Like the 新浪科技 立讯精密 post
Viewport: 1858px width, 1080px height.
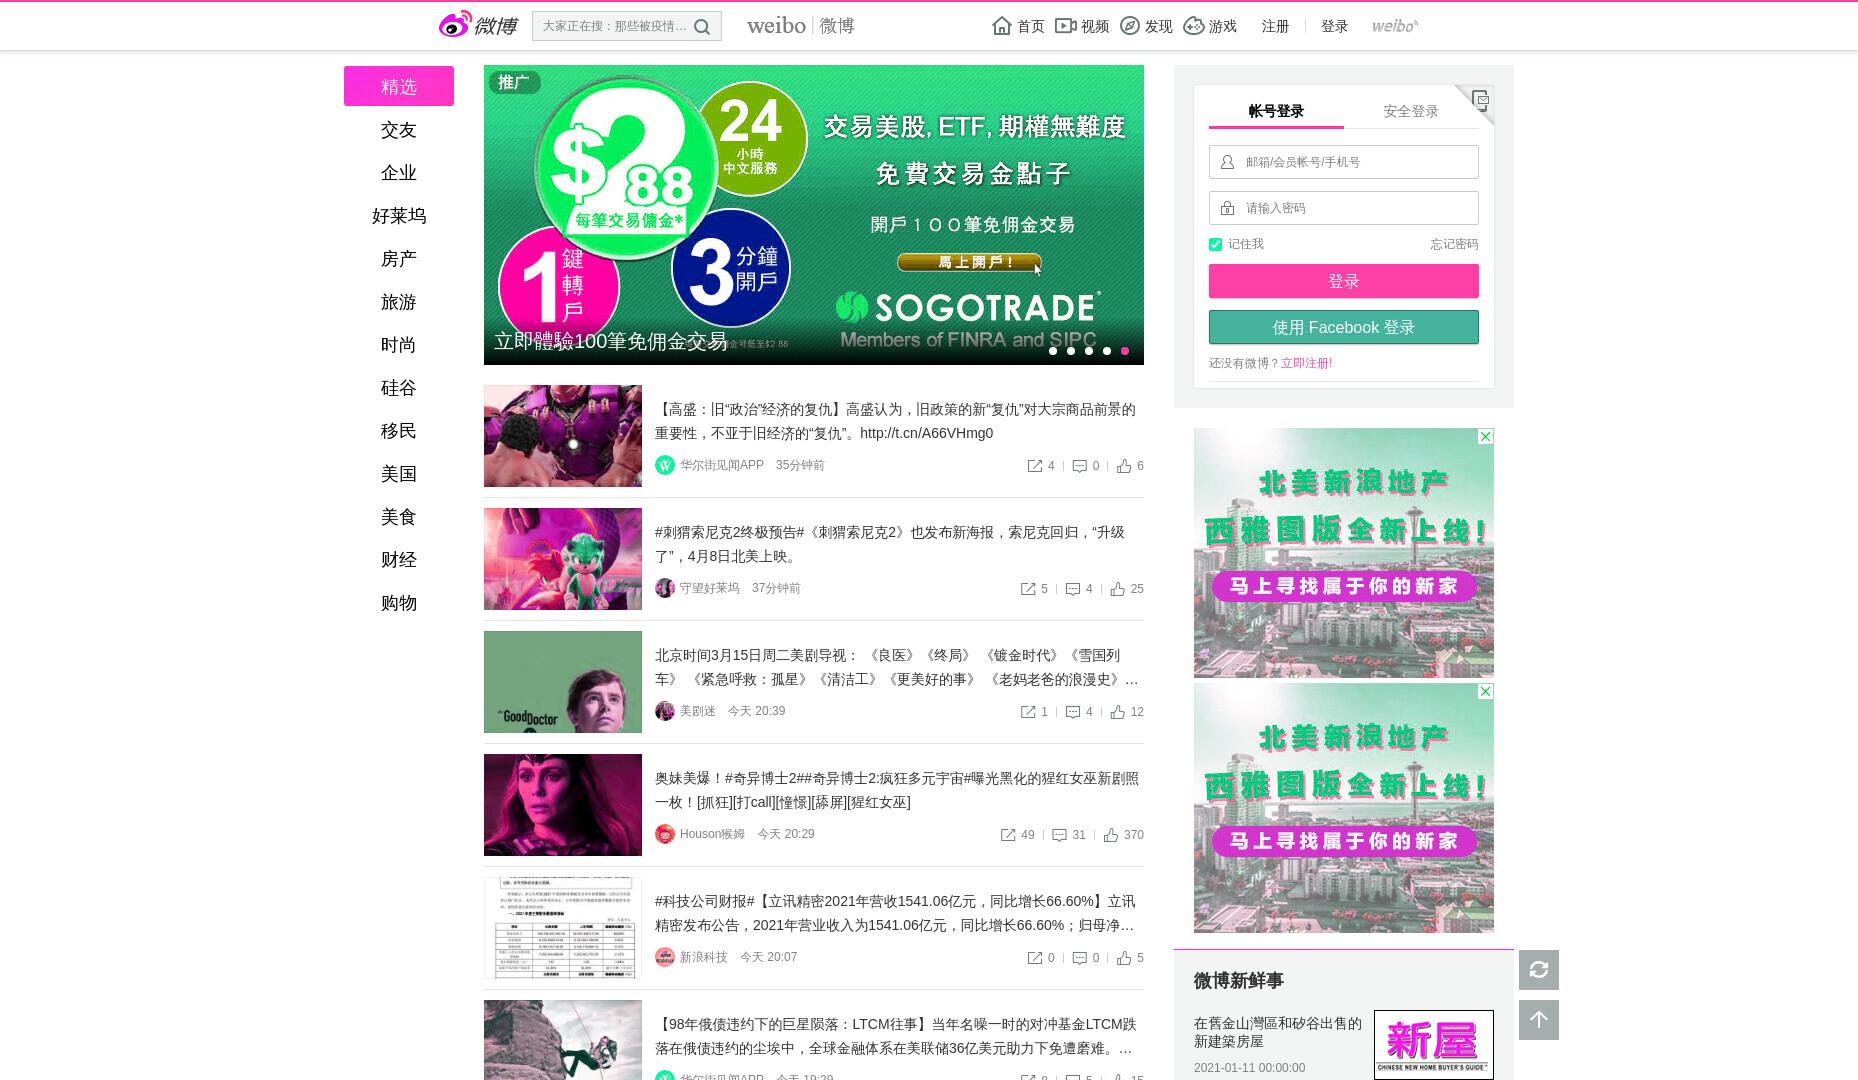(x=1124, y=958)
